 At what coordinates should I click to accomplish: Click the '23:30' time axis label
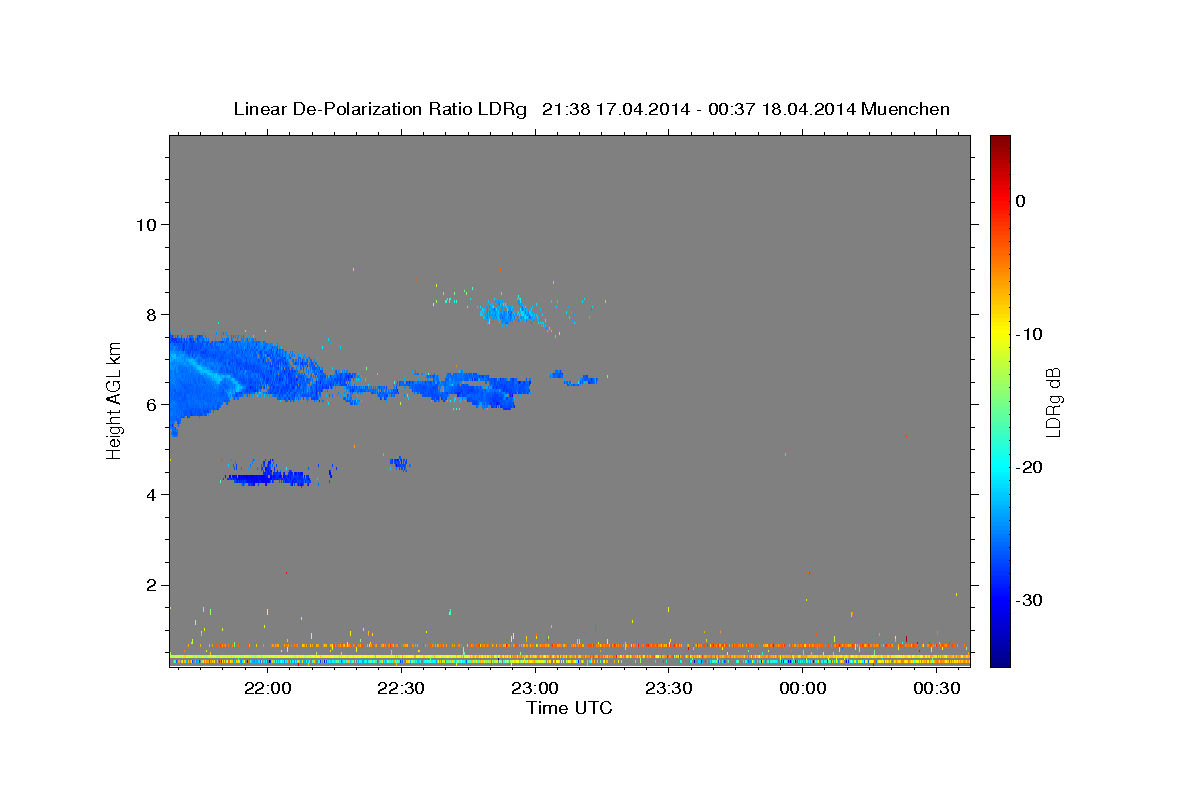point(669,689)
